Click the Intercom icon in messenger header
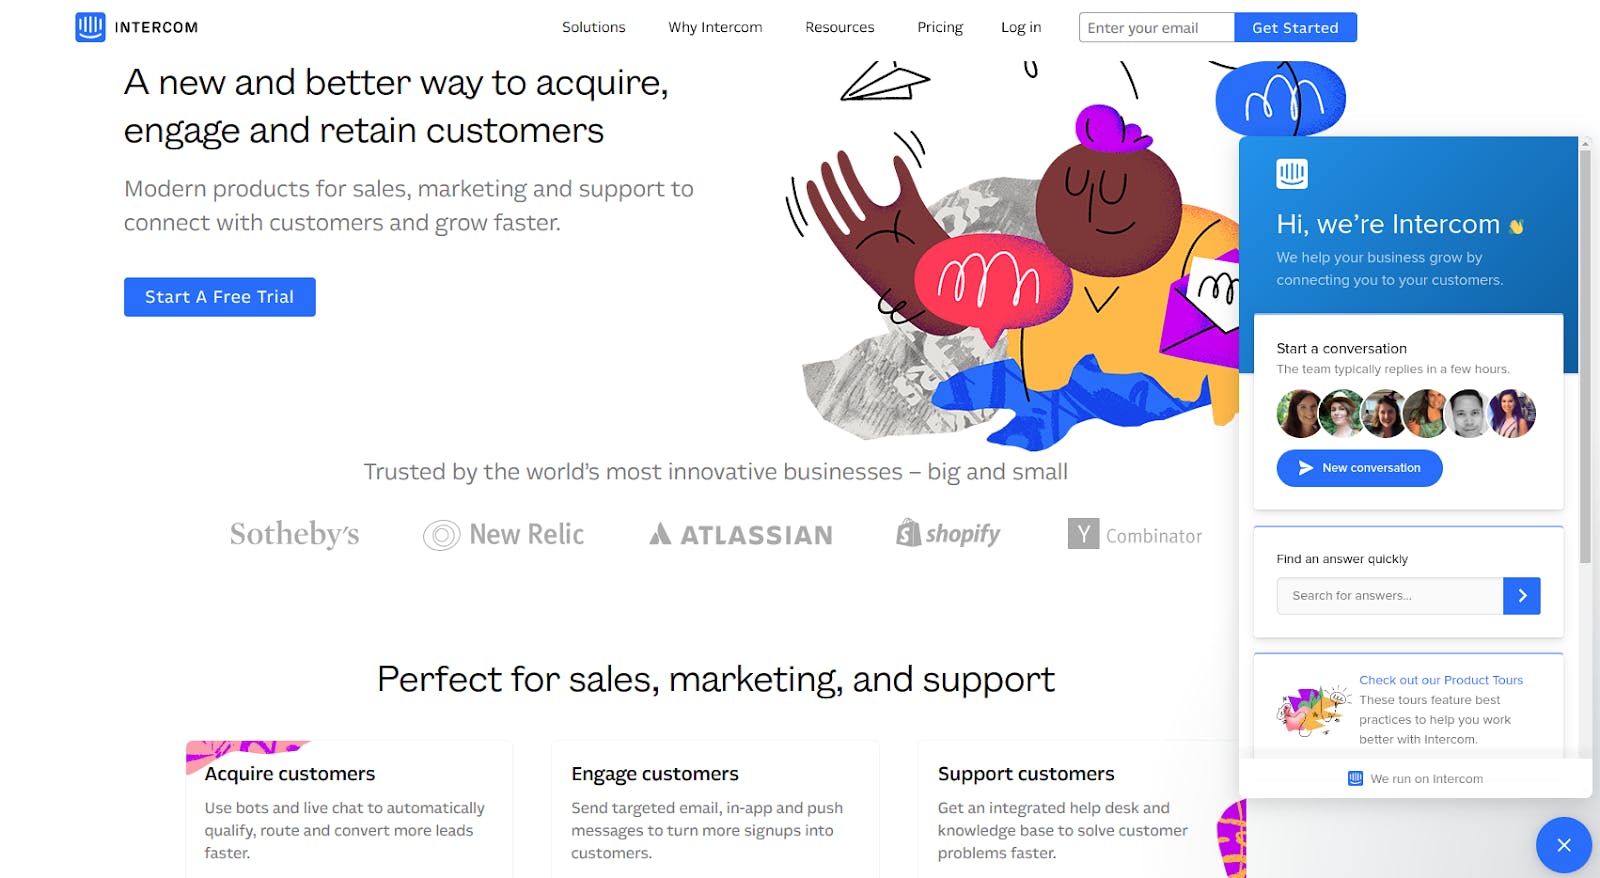 [x=1291, y=174]
